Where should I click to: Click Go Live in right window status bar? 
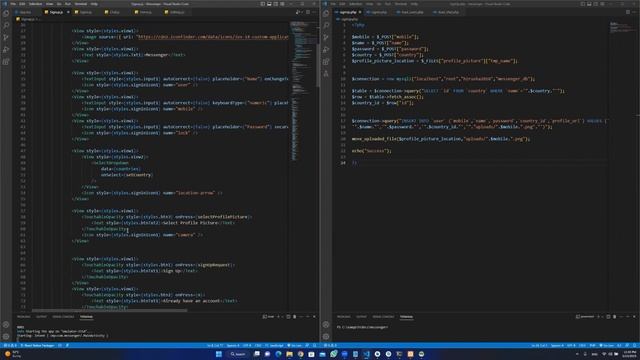click(608, 346)
